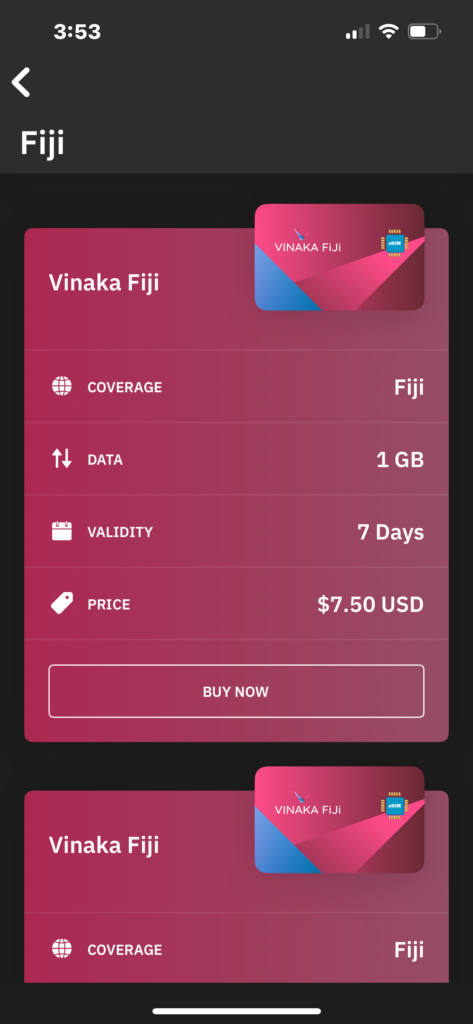Open the first Vinaka Fiji card image

[x=339, y=257]
